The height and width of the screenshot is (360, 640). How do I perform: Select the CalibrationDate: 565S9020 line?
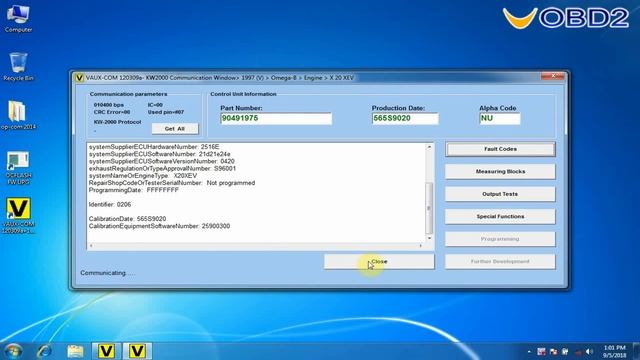127,219
